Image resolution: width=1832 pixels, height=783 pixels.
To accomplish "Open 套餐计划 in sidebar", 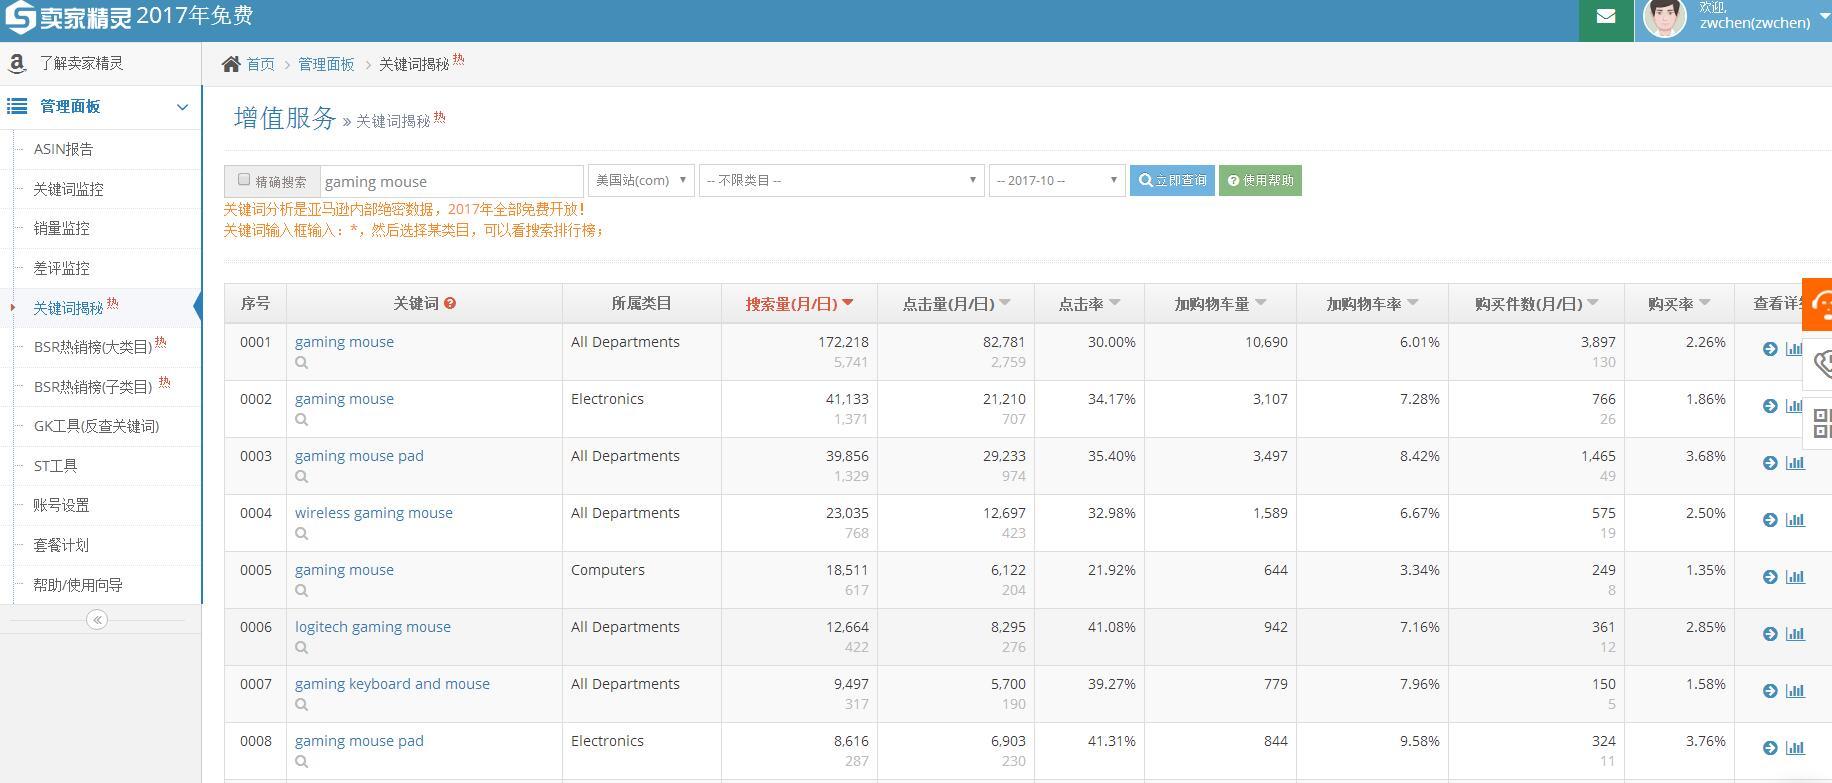I will [x=61, y=545].
